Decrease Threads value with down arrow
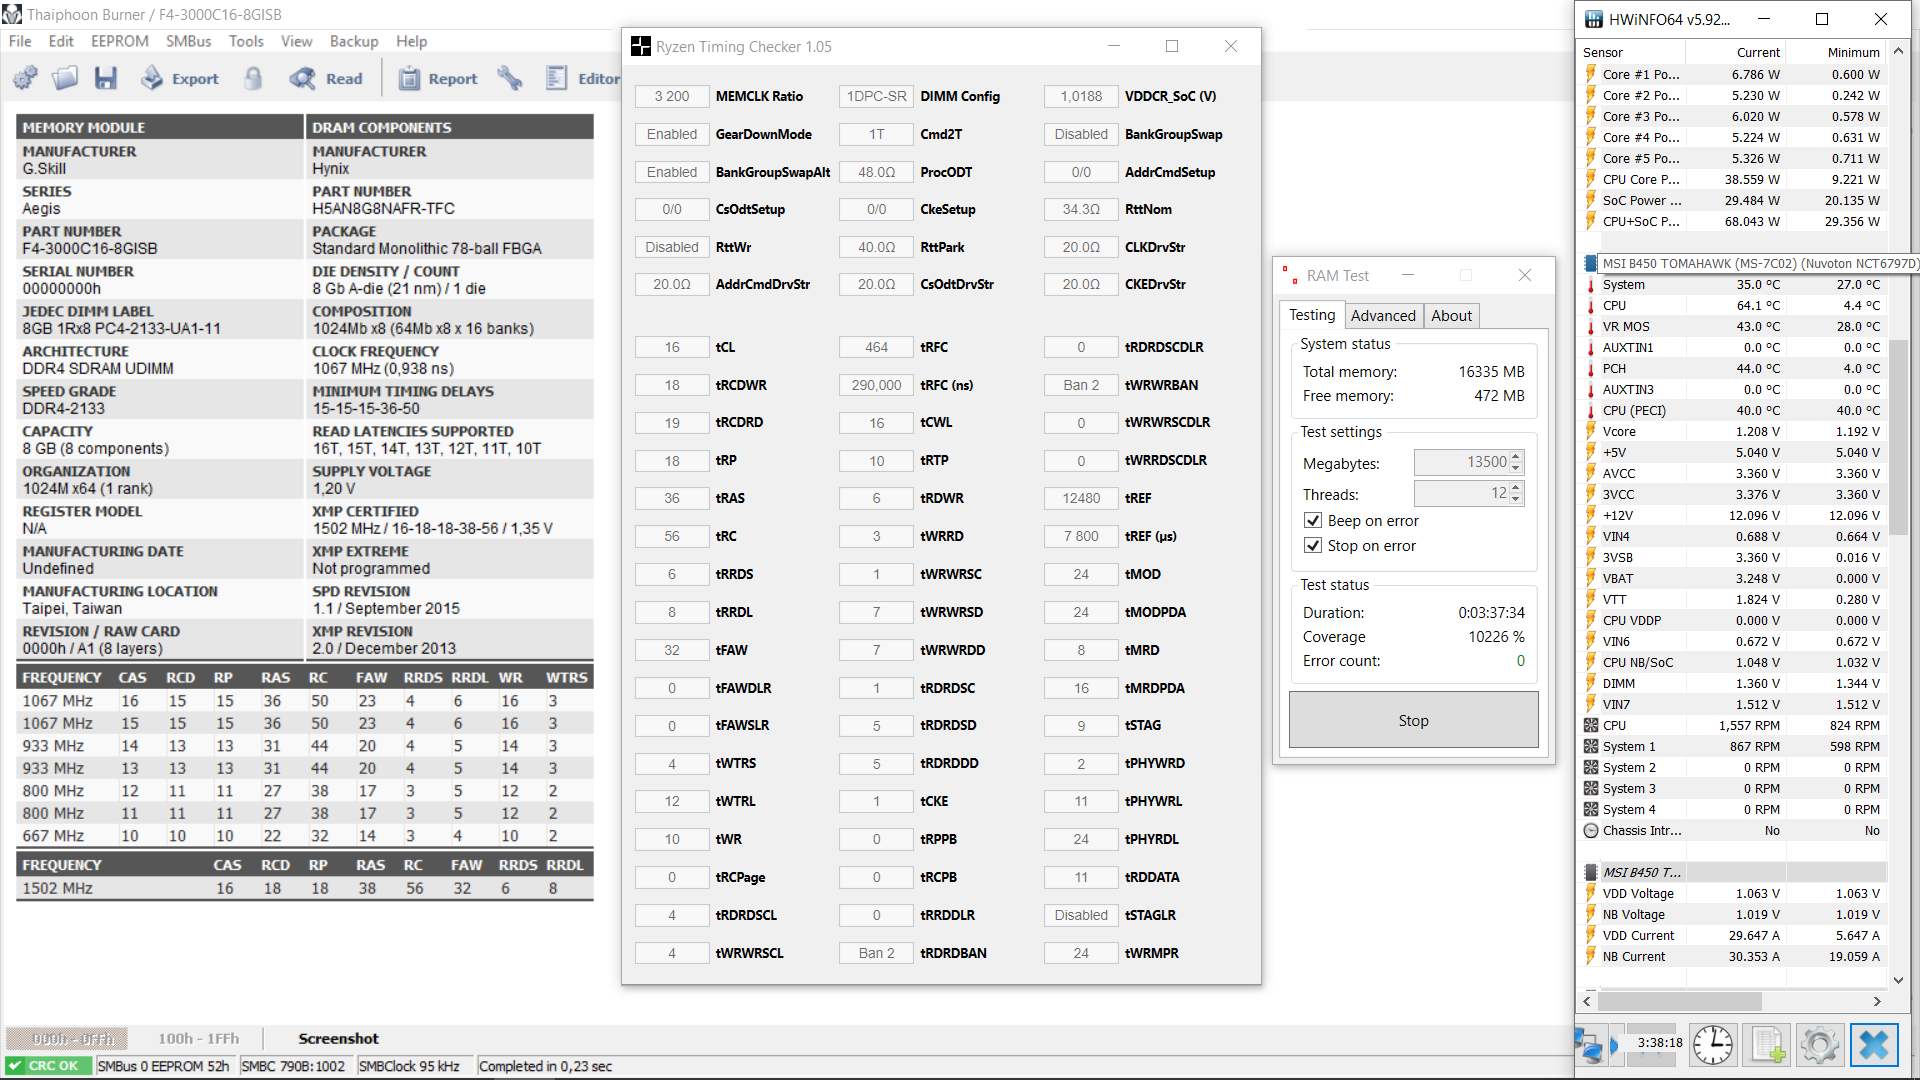 coord(1516,499)
